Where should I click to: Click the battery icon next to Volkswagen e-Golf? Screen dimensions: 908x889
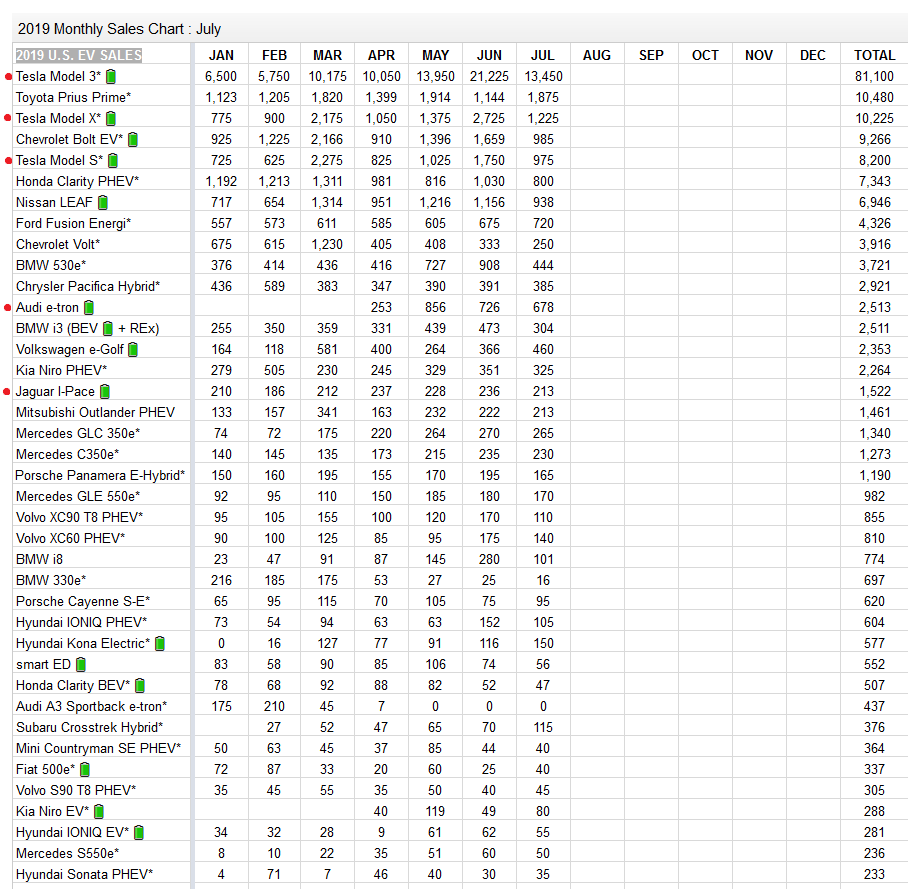tap(133, 350)
